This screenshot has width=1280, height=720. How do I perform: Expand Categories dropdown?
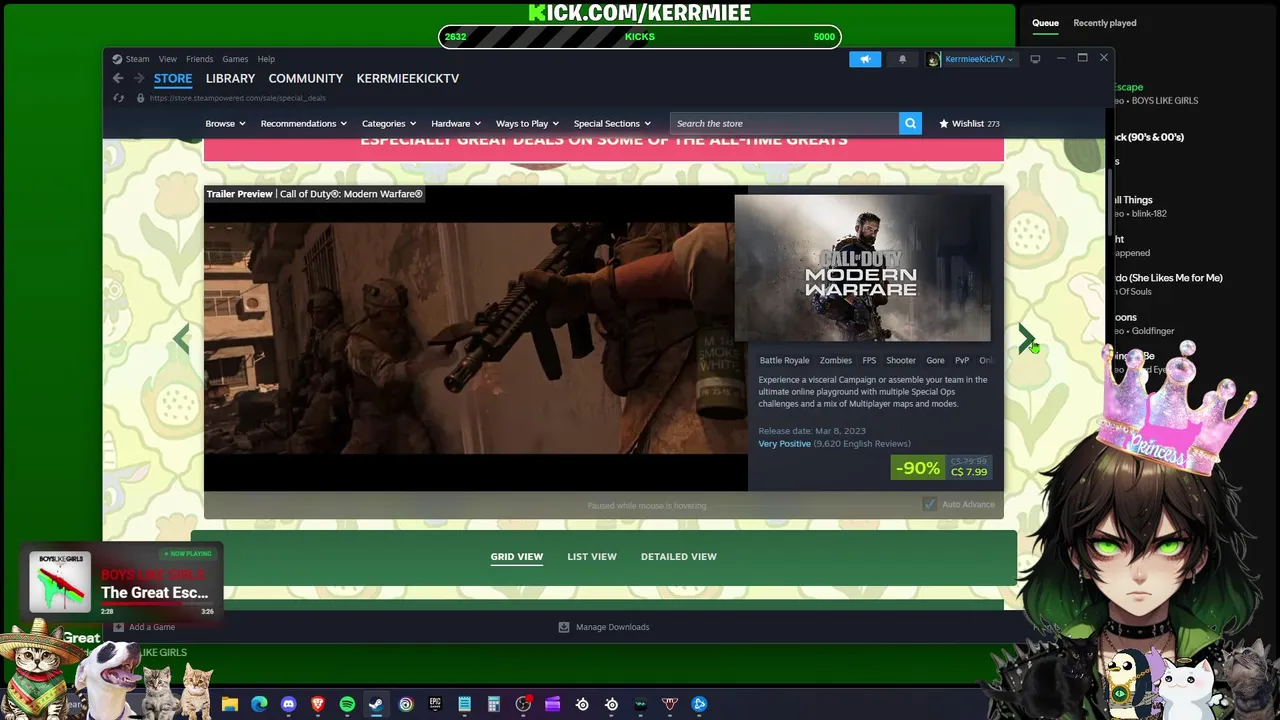coord(389,123)
